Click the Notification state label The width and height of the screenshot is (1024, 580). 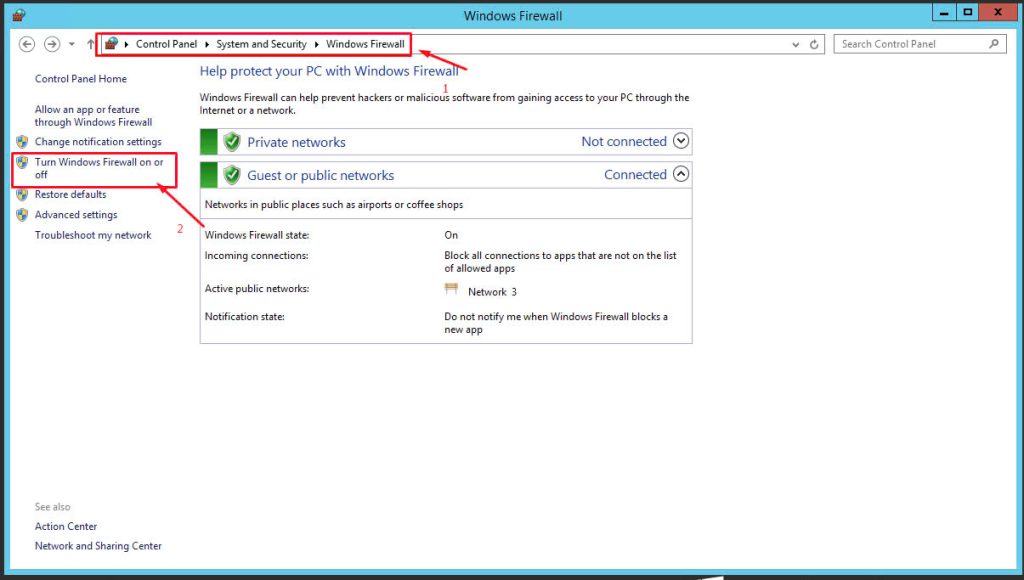pyautogui.click(x=244, y=317)
